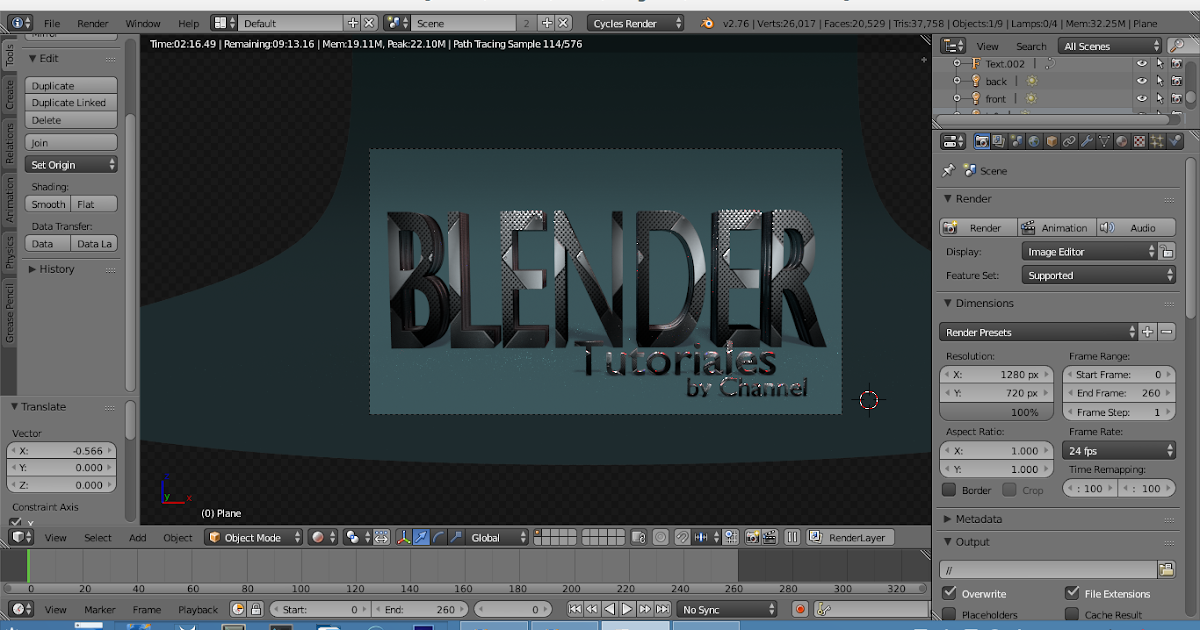Open the World properties tab
The width and height of the screenshot is (1200, 630).
coord(1033,140)
